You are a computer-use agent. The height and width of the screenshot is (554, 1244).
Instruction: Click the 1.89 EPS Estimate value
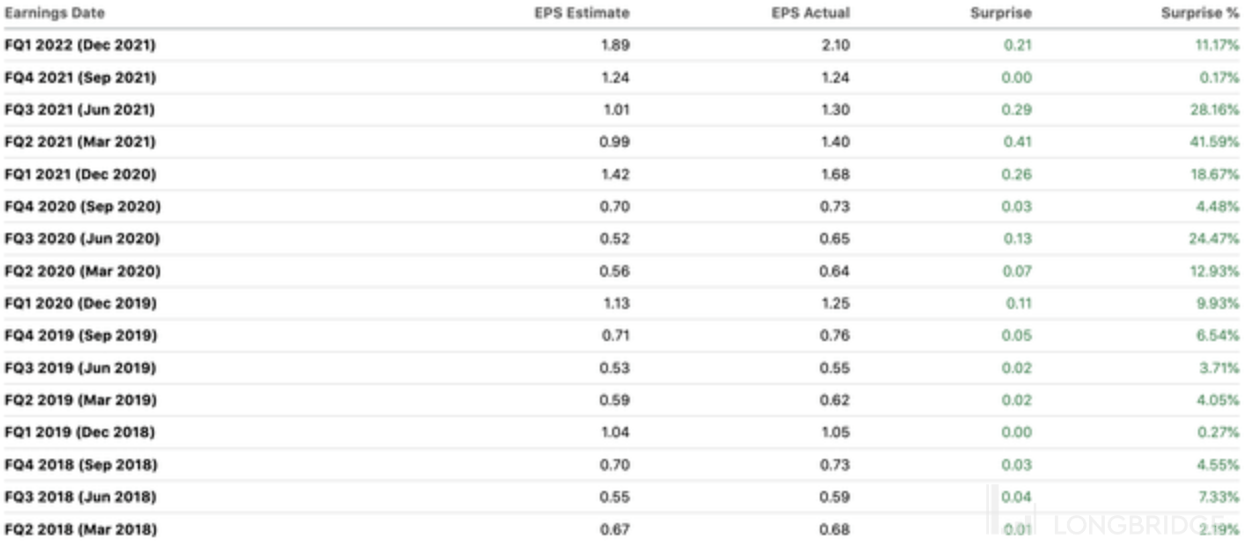[616, 46]
